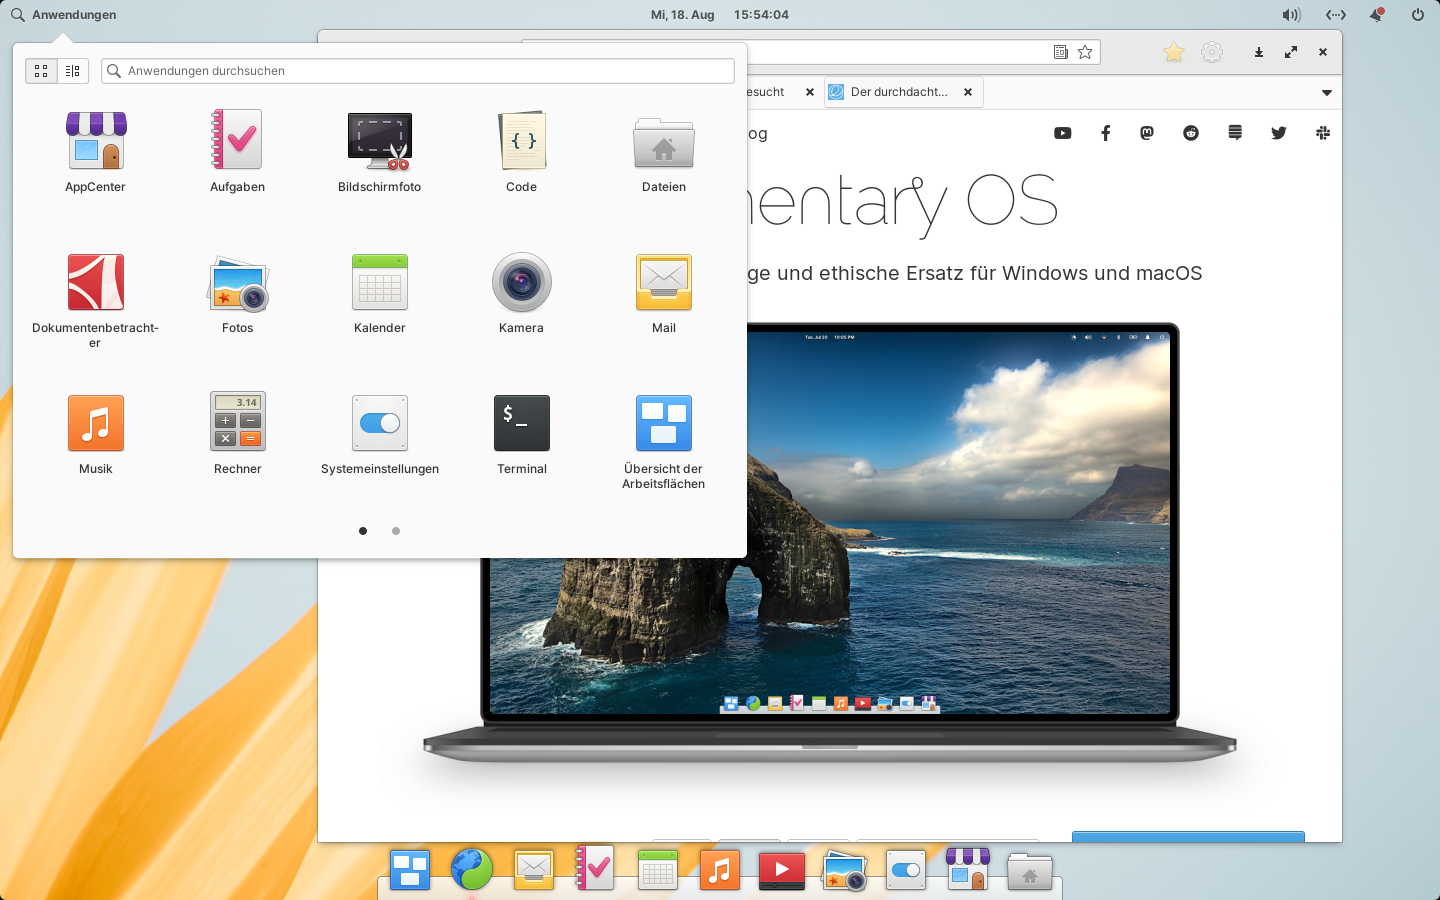This screenshot has width=1440, height=900.
Task: Open the YouTube link on the webpage
Action: [x=1063, y=133]
